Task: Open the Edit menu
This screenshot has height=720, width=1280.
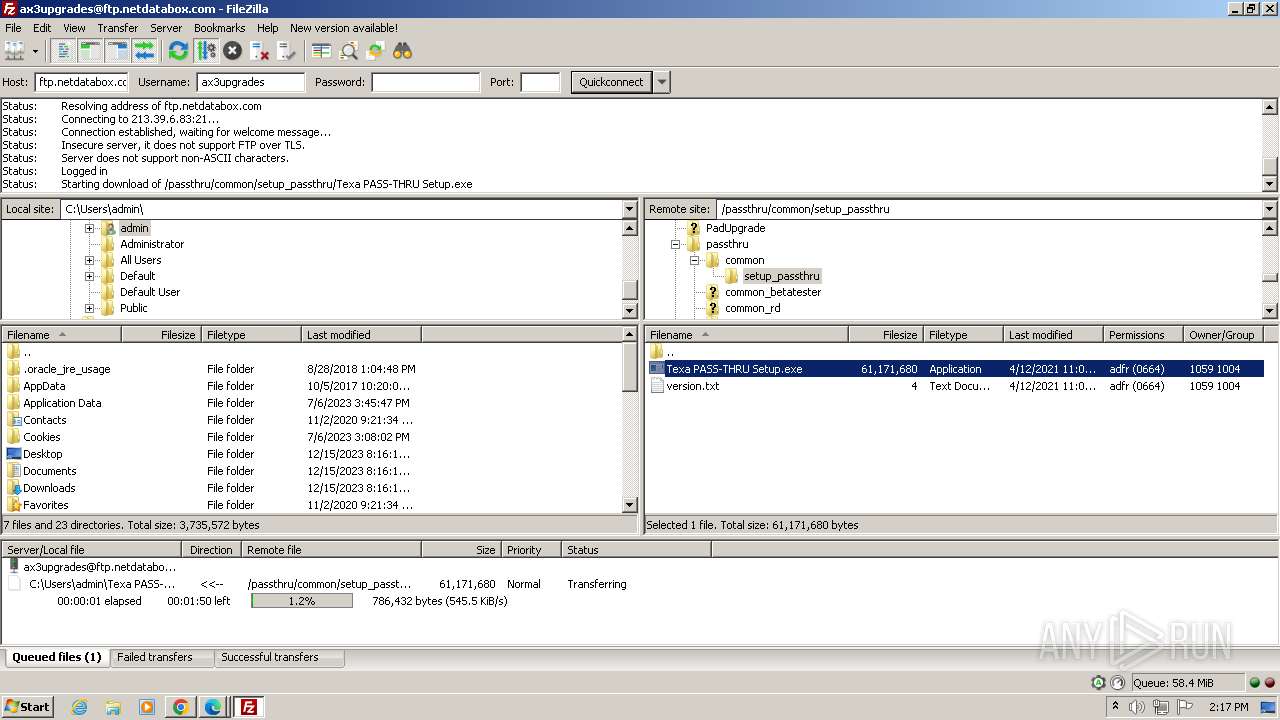Action: (x=42, y=28)
